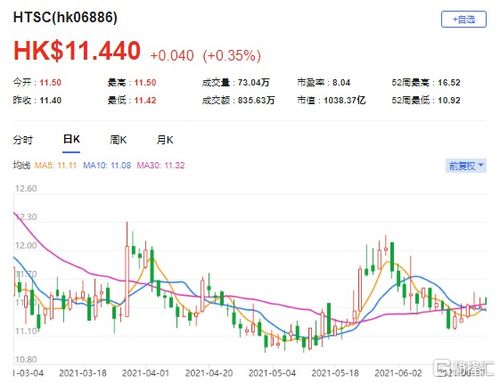Click the 最高 11.50 daily high

pyautogui.click(x=132, y=83)
